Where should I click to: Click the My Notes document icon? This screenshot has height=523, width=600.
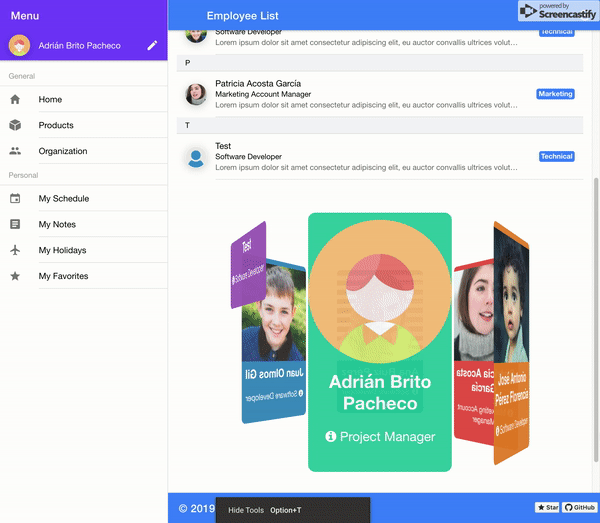coord(15,224)
